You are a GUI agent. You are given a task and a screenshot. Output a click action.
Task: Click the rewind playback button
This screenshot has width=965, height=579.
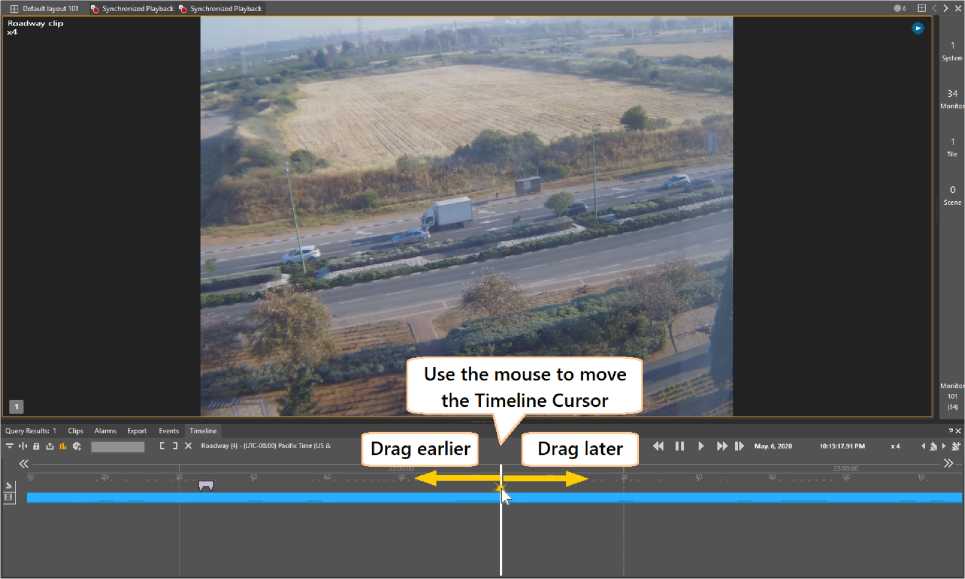click(658, 446)
